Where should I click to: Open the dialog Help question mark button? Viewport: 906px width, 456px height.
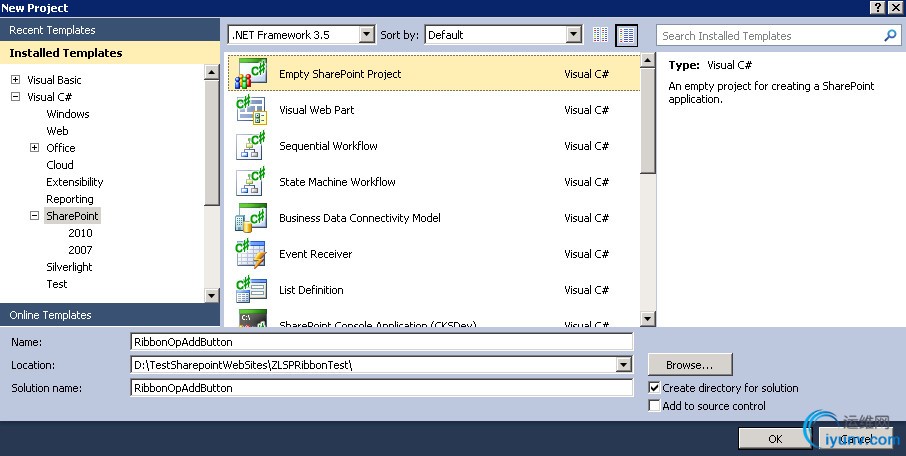click(878, 7)
